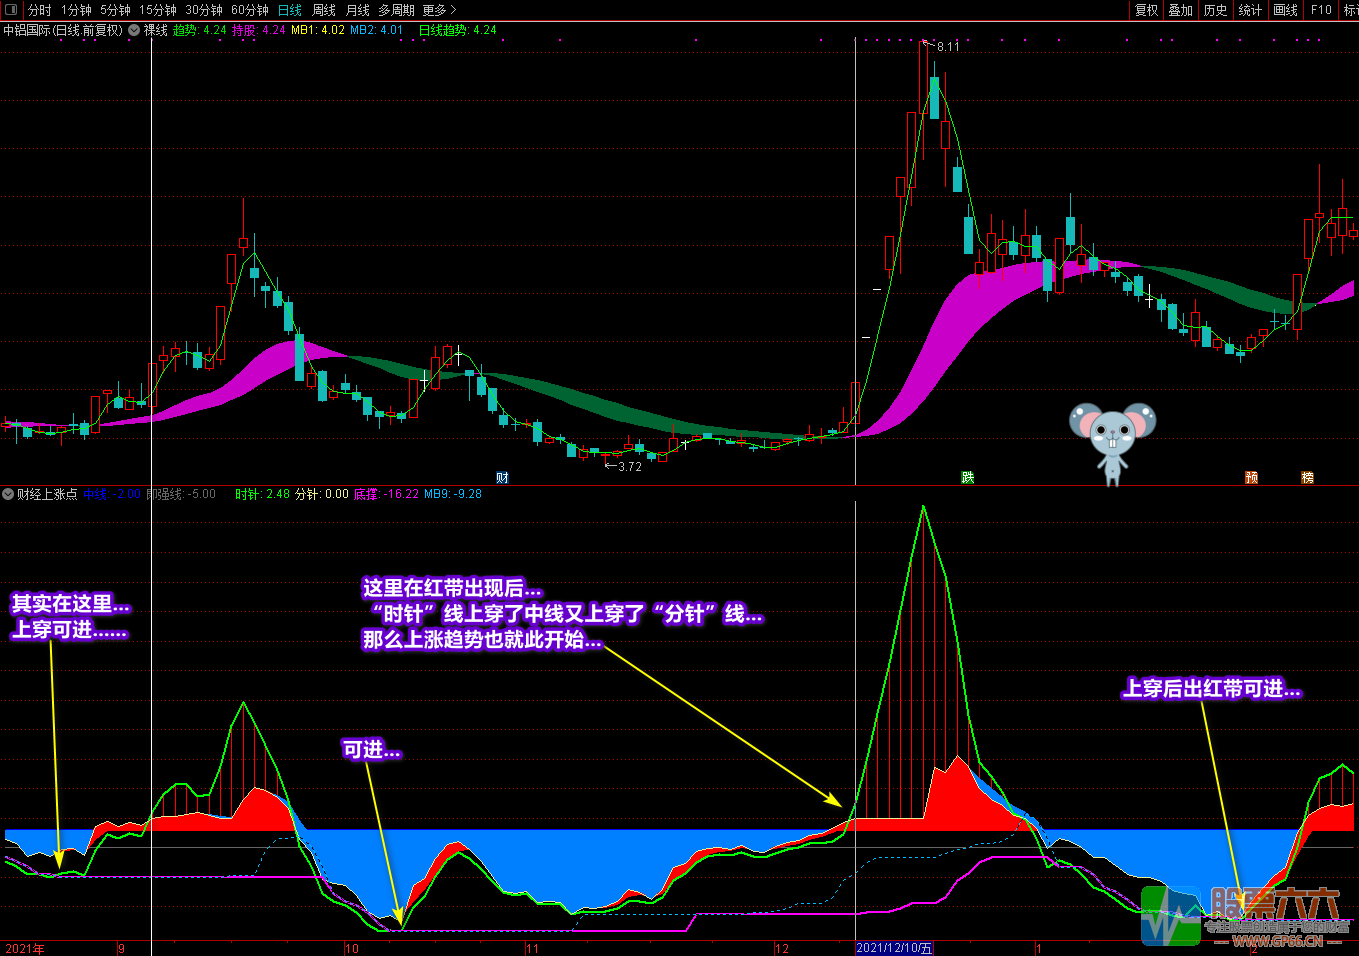Click the gray mouse mascot icon
The height and width of the screenshot is (956, 1359).
pos(1112,441)
